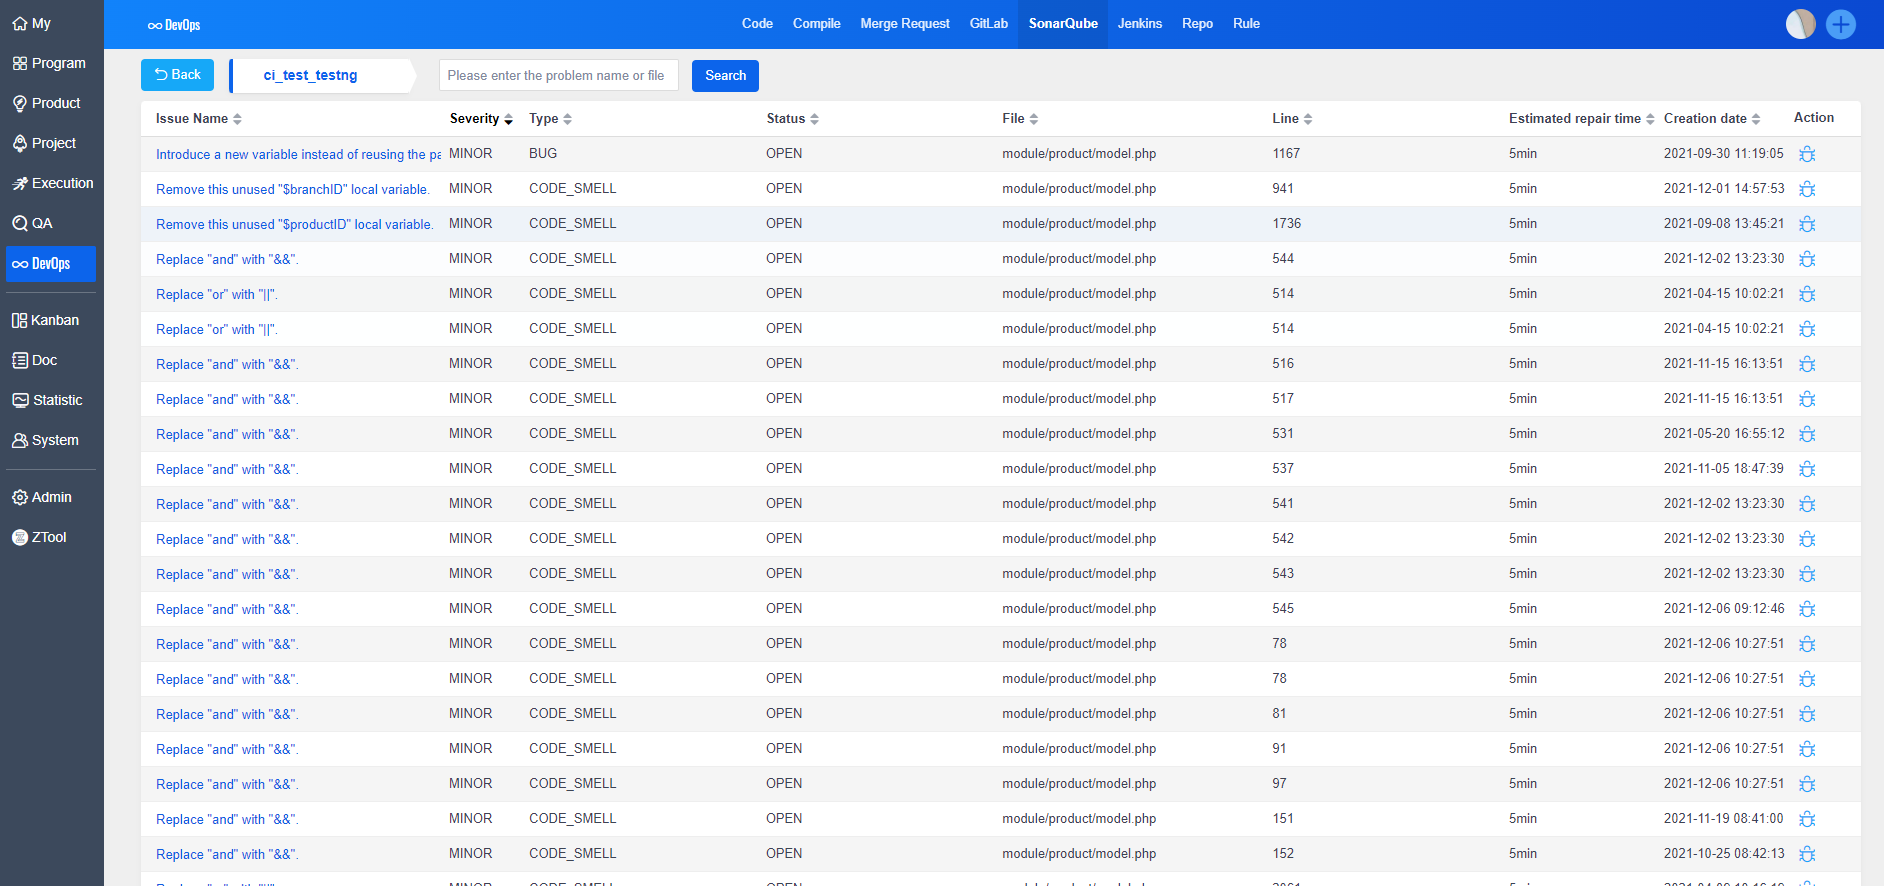This screenshot has width=1884, height=886.
Task: Click the blue Search button
Action: coord(725,76)
